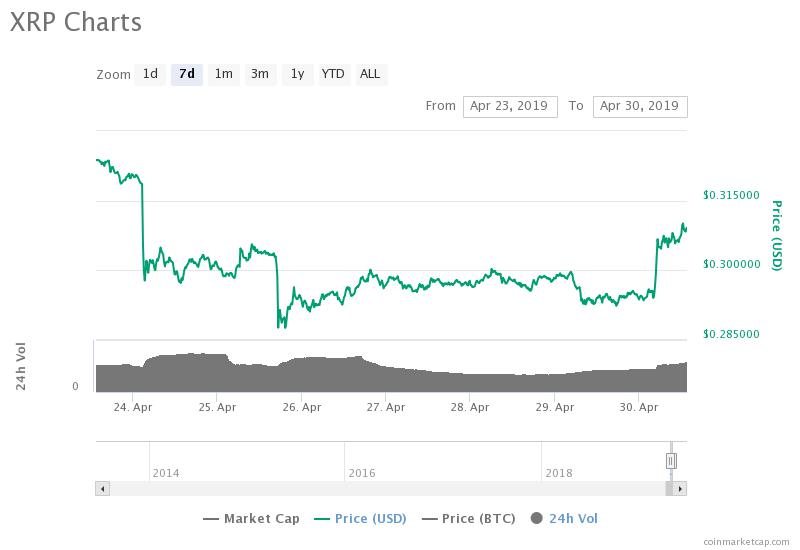Select the 7d zoom range
The height and width of the screenshot is (550, 800).
[x=187, y=74]
